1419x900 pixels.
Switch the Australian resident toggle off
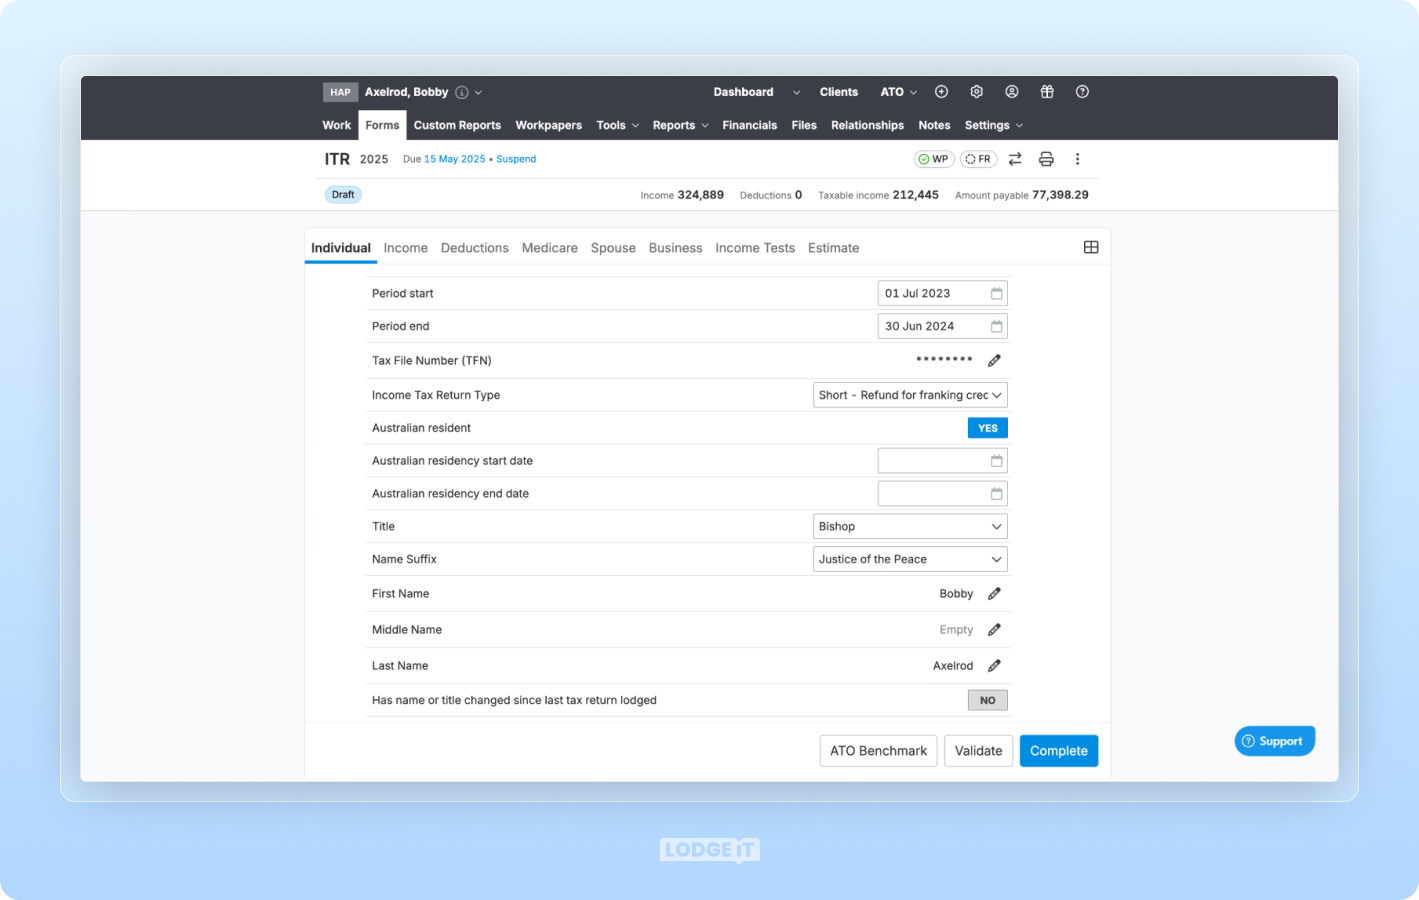coord(987,427)
